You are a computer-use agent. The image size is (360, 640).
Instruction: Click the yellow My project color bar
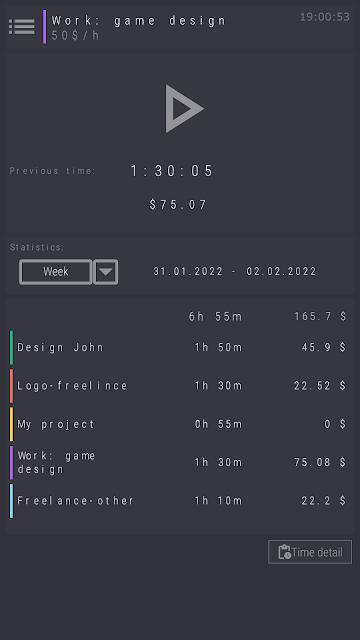[x=11, y=424]
